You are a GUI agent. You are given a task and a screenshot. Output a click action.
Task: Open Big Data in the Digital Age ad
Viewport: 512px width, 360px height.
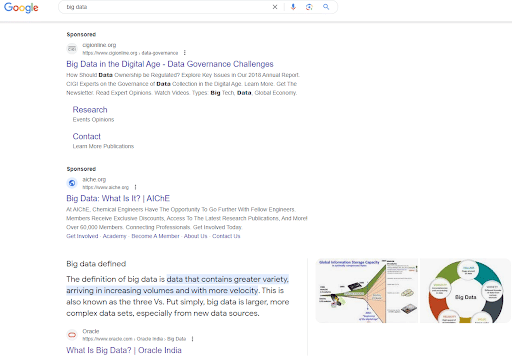(x=170, y=64)
